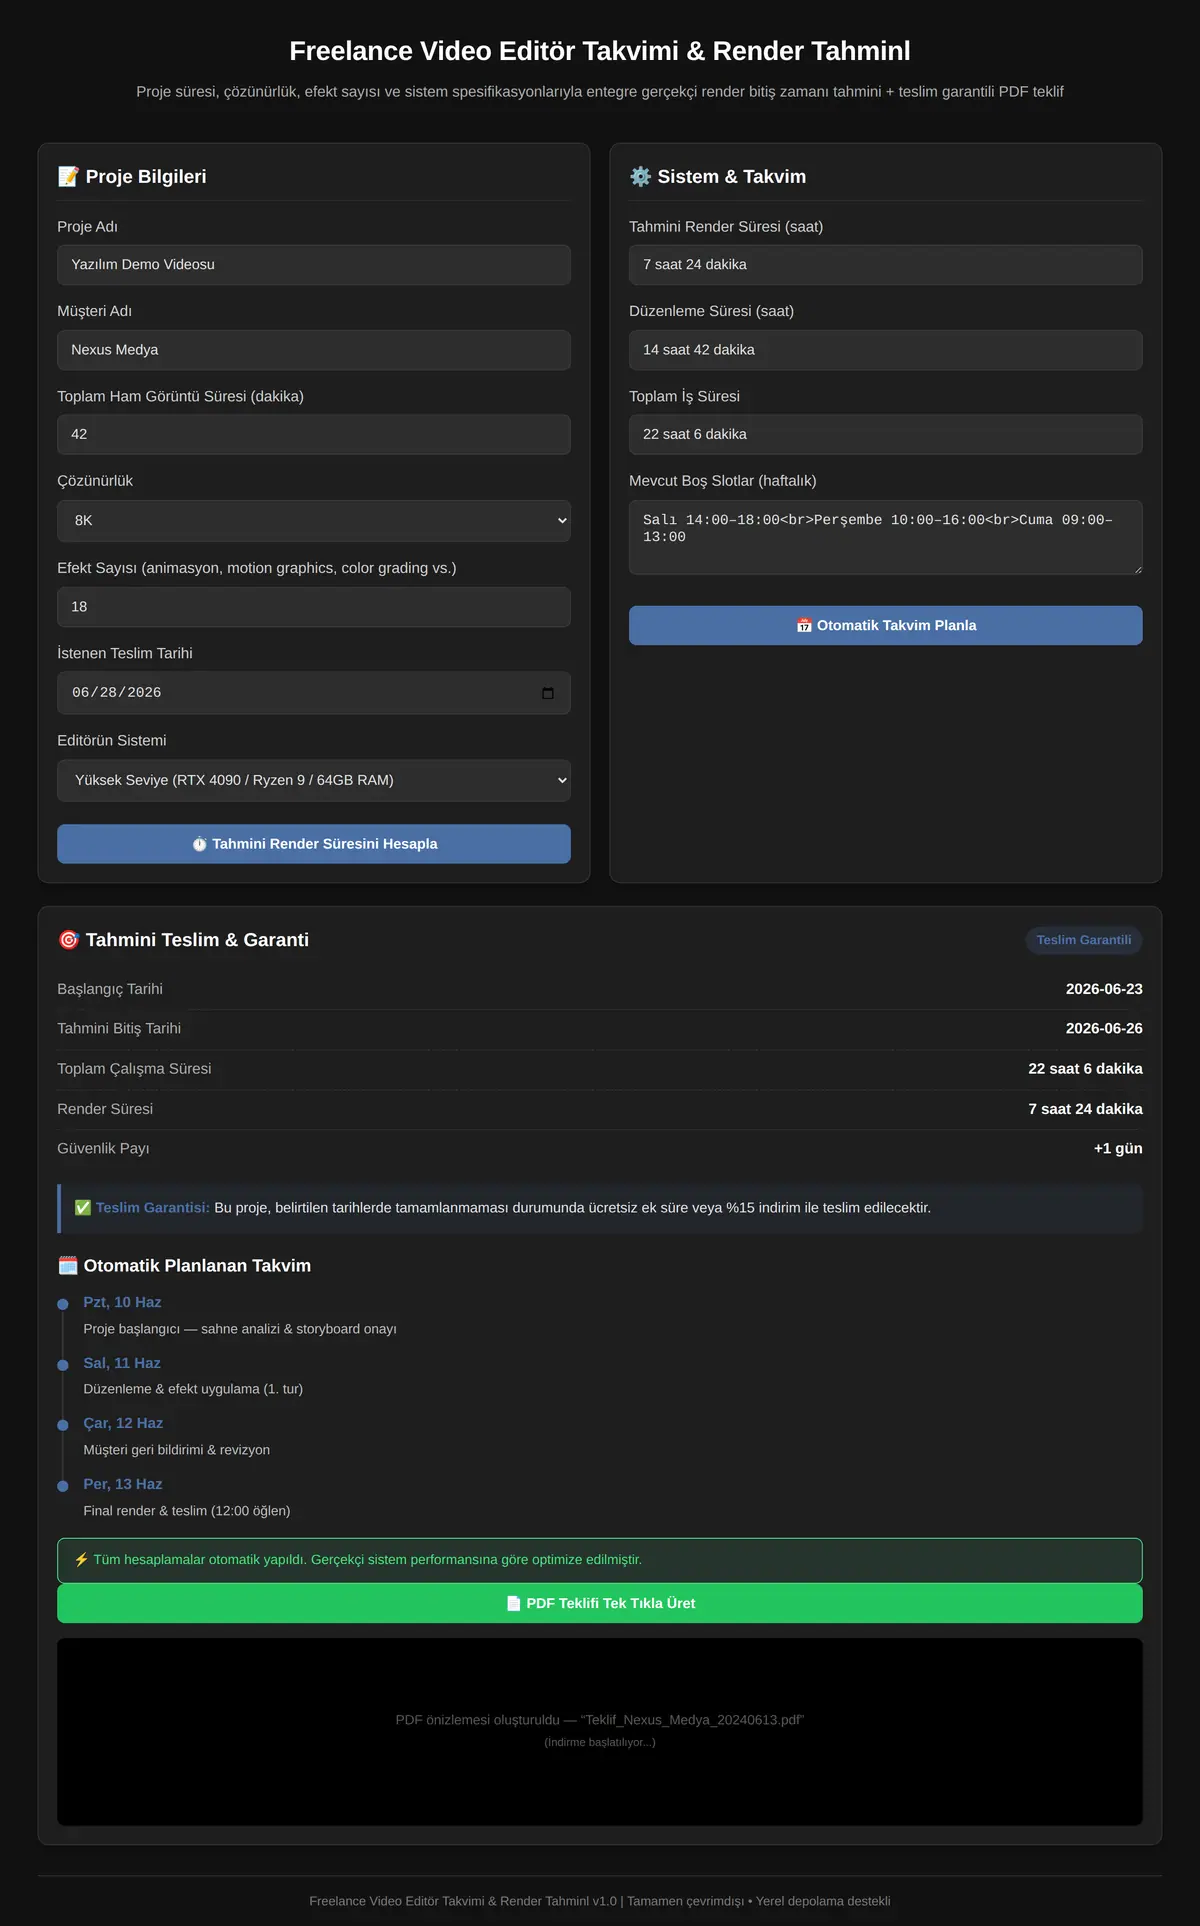Screen dimensions: 1200x1926
Task: Generate the PDF with PDF Teklifi Tek Tıkla Üret
Action: 600,1603
